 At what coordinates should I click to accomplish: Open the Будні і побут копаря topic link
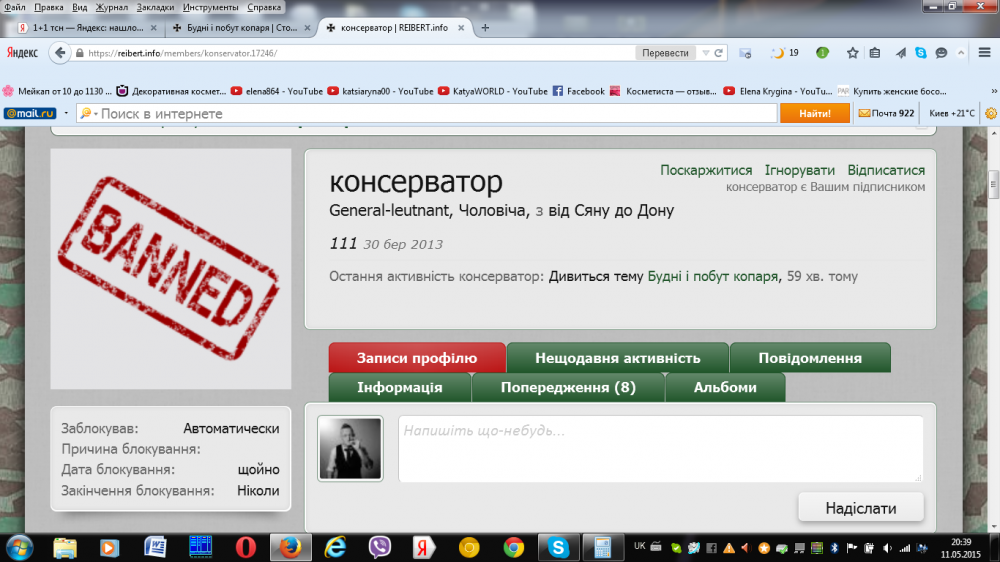(712, 276)
